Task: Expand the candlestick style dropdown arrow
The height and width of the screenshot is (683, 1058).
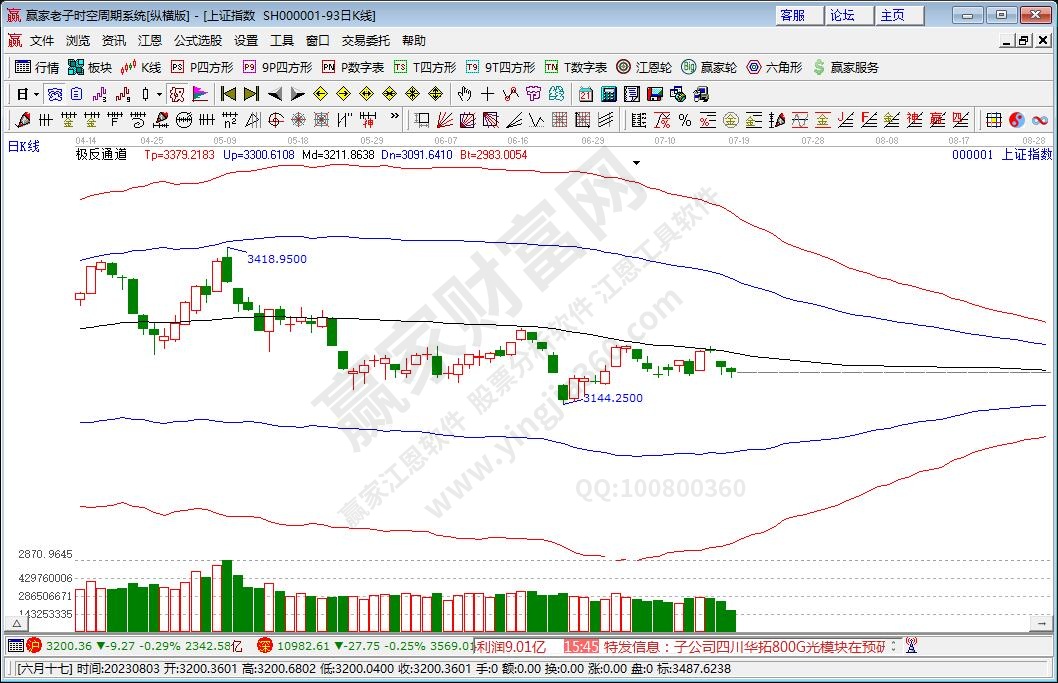Action: (159, 94)
